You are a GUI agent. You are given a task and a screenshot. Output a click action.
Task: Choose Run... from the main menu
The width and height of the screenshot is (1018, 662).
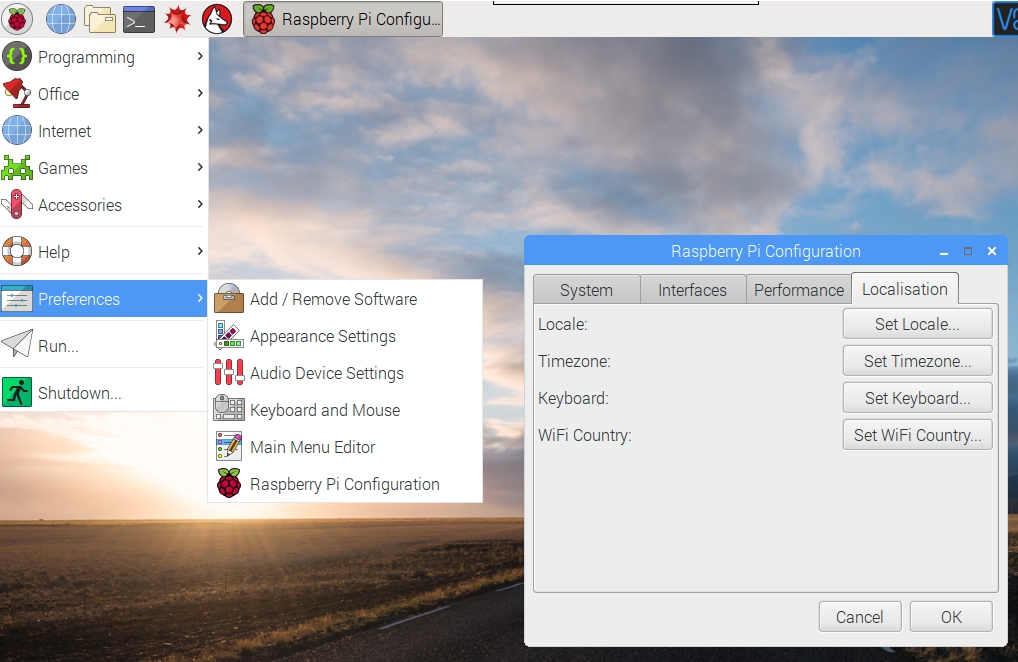pos(104,345)
